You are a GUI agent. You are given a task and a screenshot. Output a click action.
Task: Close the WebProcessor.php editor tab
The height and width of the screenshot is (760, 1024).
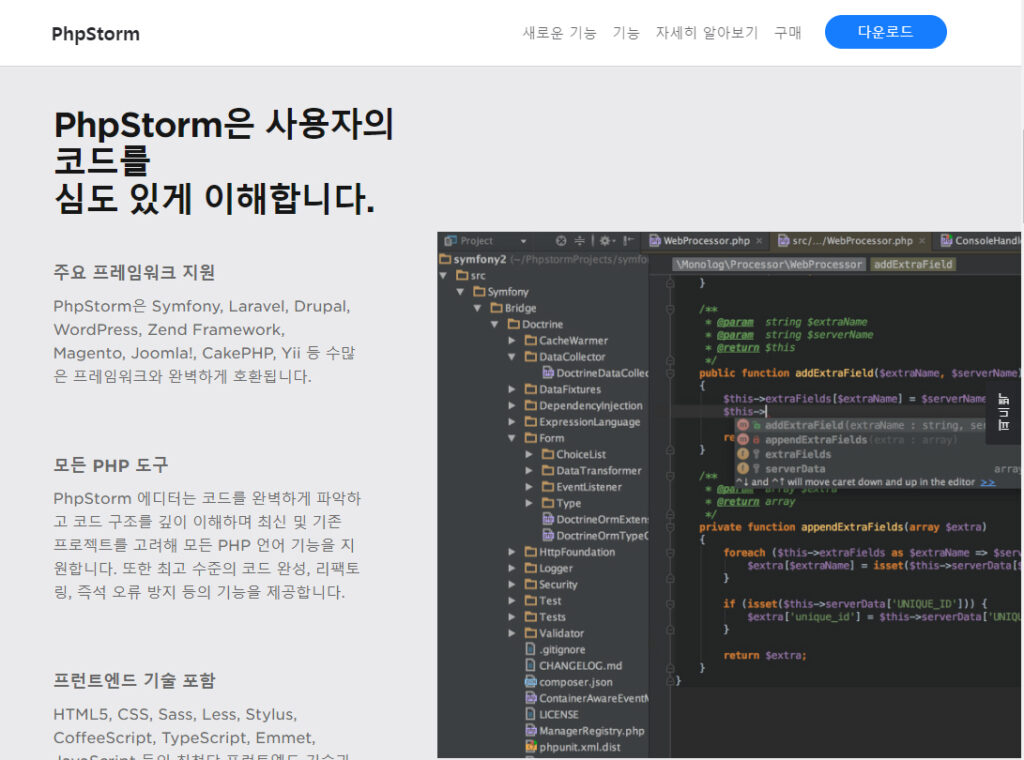click(x=760, y=241)
